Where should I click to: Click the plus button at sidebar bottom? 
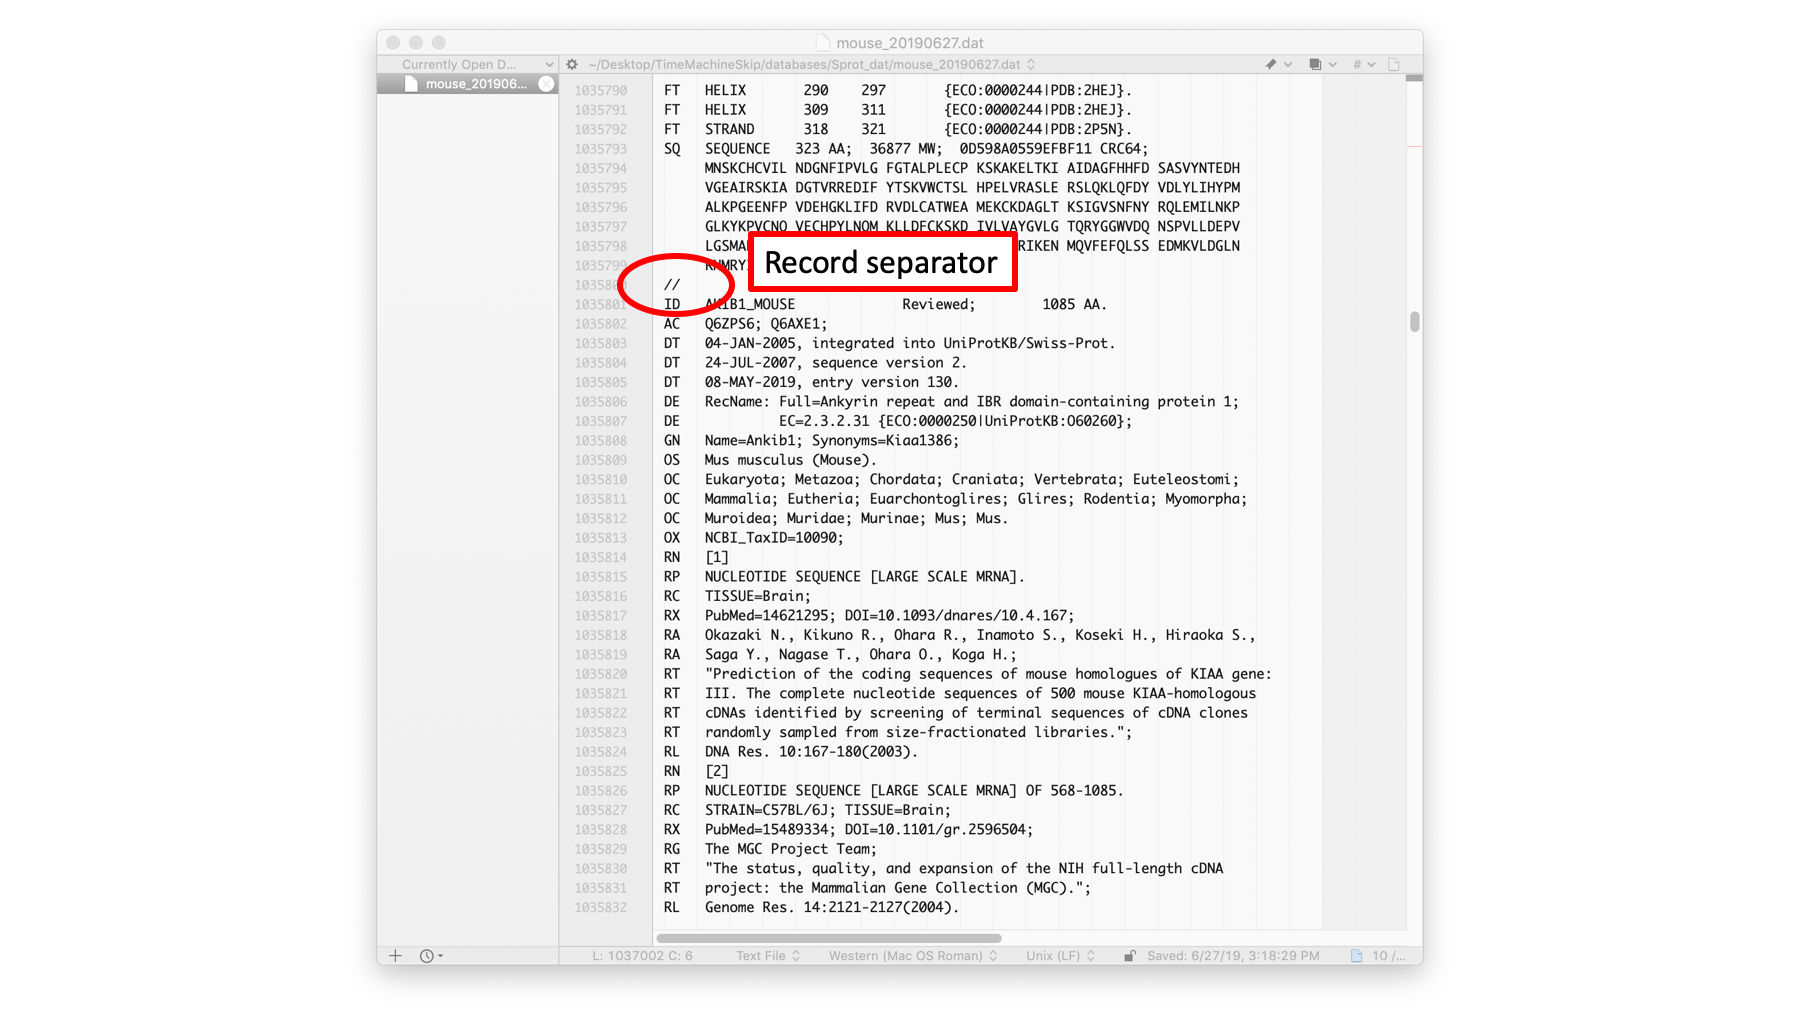(x=396, y=956)
